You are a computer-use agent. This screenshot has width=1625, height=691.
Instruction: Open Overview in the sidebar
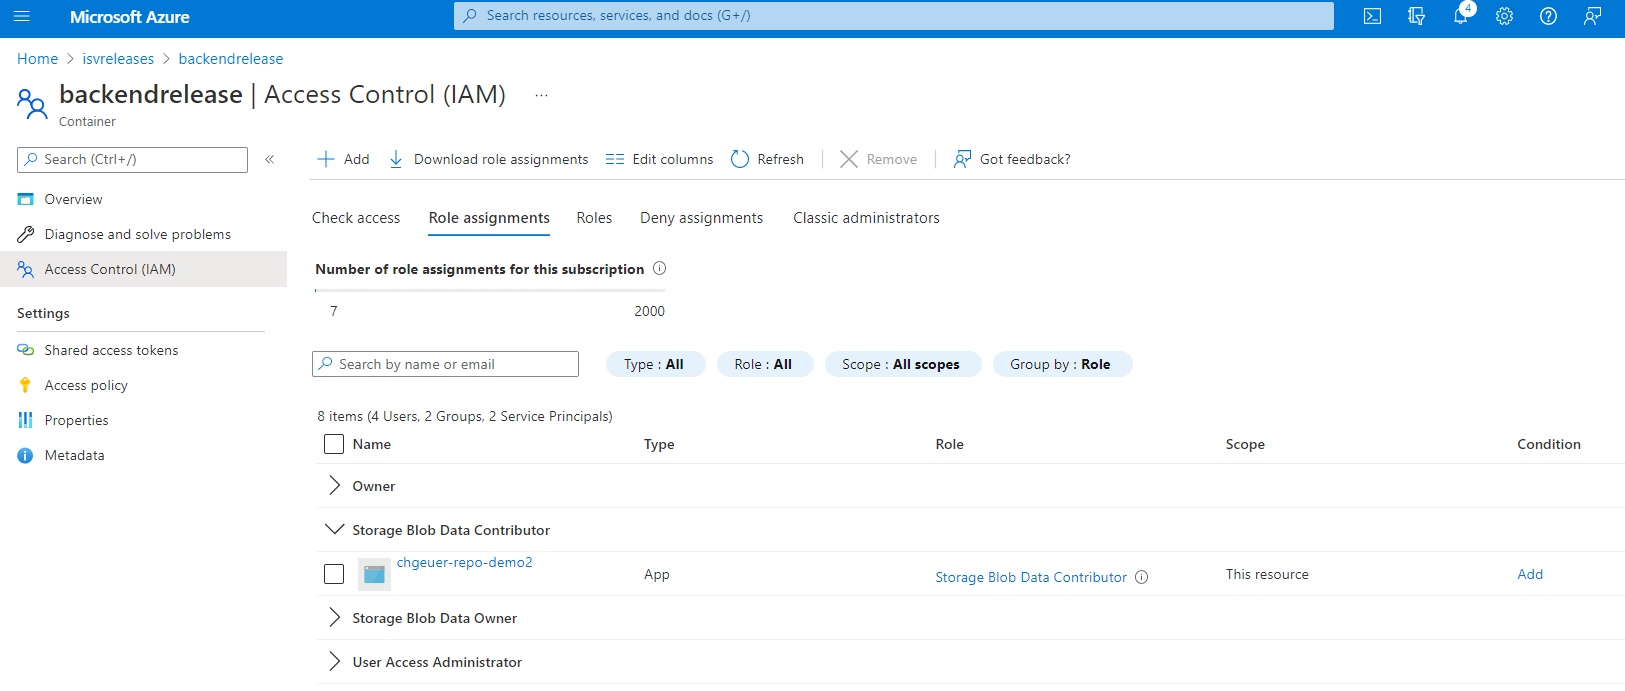point(73,199)
